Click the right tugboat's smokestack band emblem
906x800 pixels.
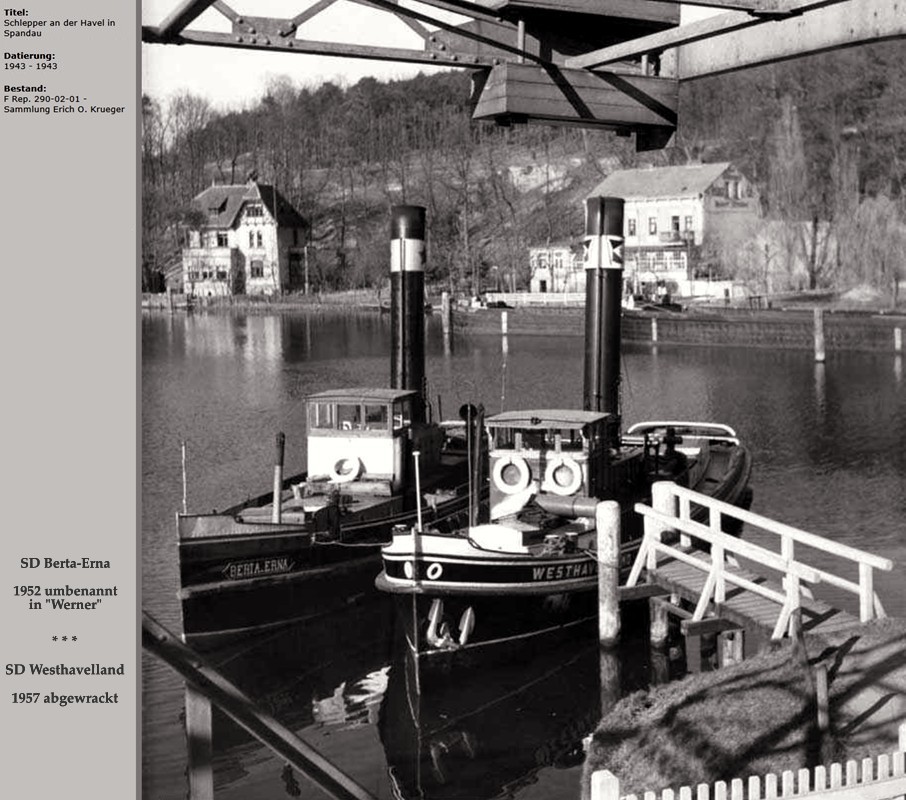click(604, 252)
